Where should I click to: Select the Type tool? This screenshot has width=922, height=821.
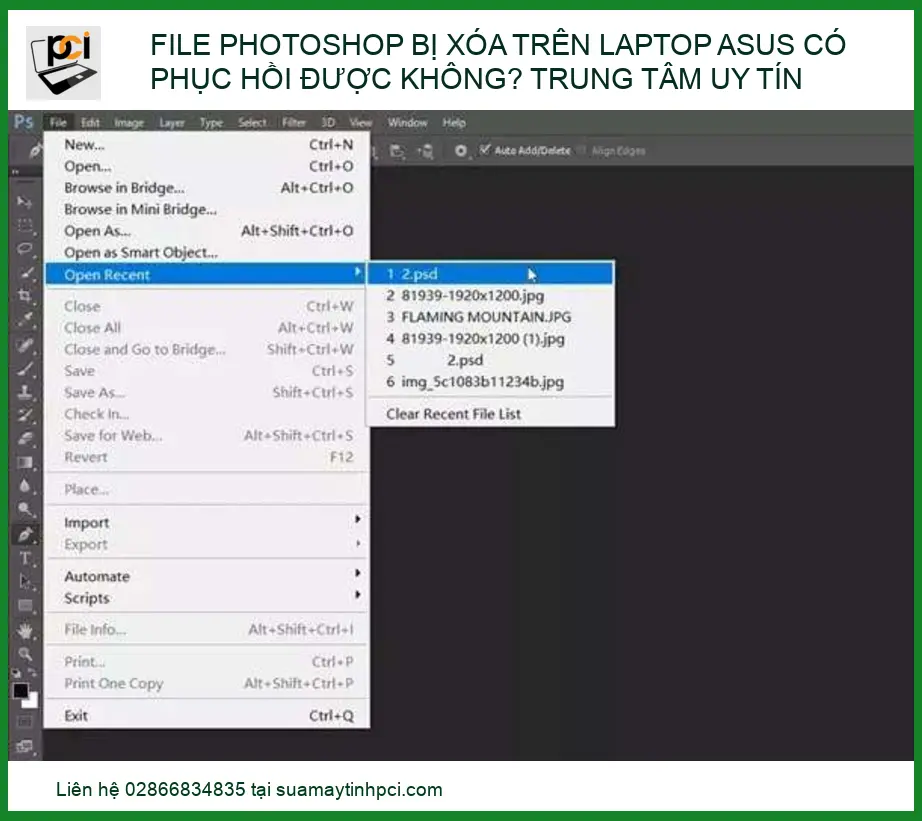(x=25, y=556)
